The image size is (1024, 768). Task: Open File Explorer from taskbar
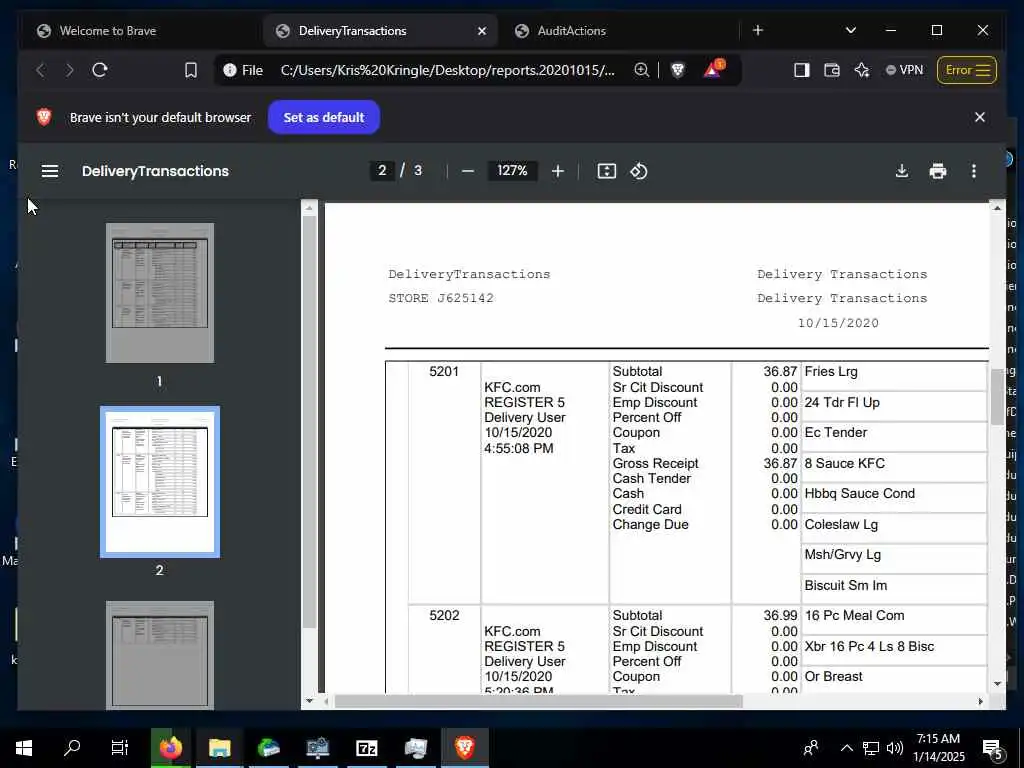coord(219,748)
